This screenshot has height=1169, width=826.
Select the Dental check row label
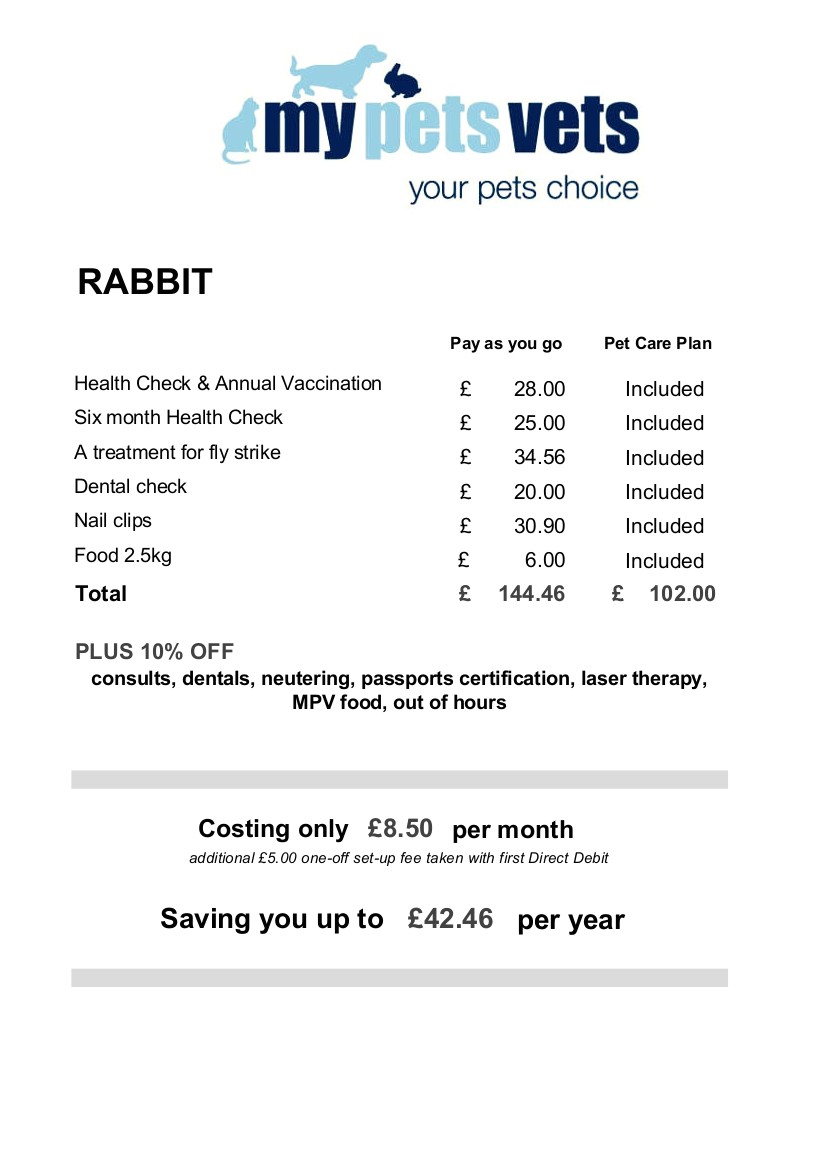[x=130, y=487]
